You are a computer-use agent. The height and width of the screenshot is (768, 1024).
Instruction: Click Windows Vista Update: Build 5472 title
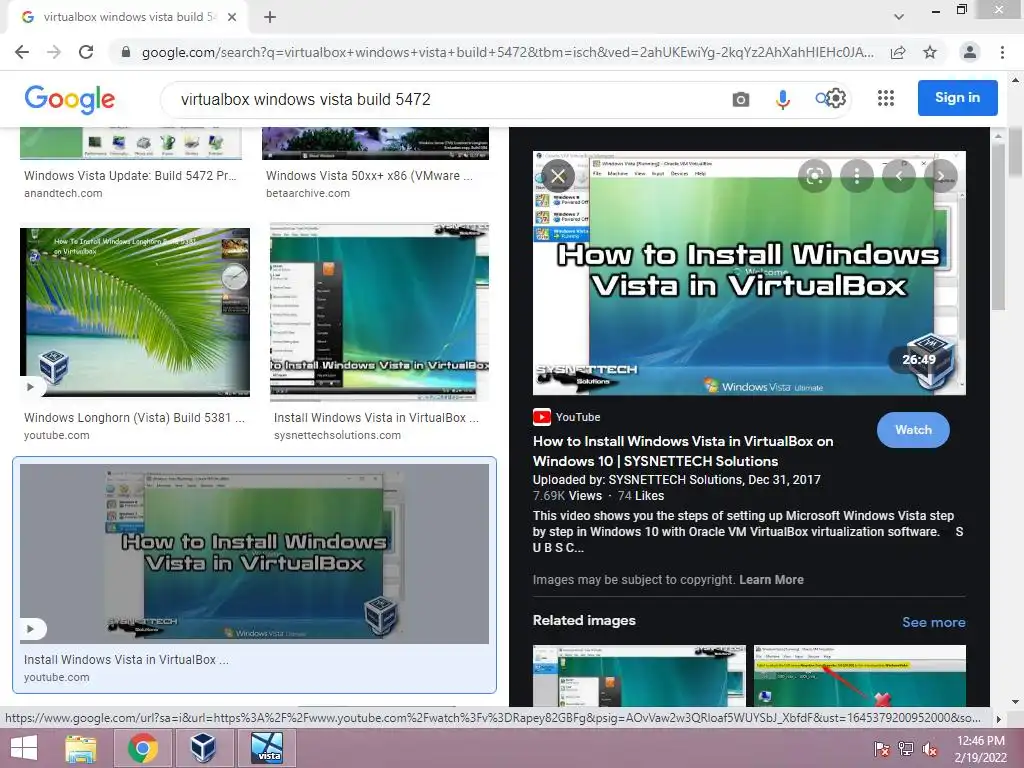130,176
